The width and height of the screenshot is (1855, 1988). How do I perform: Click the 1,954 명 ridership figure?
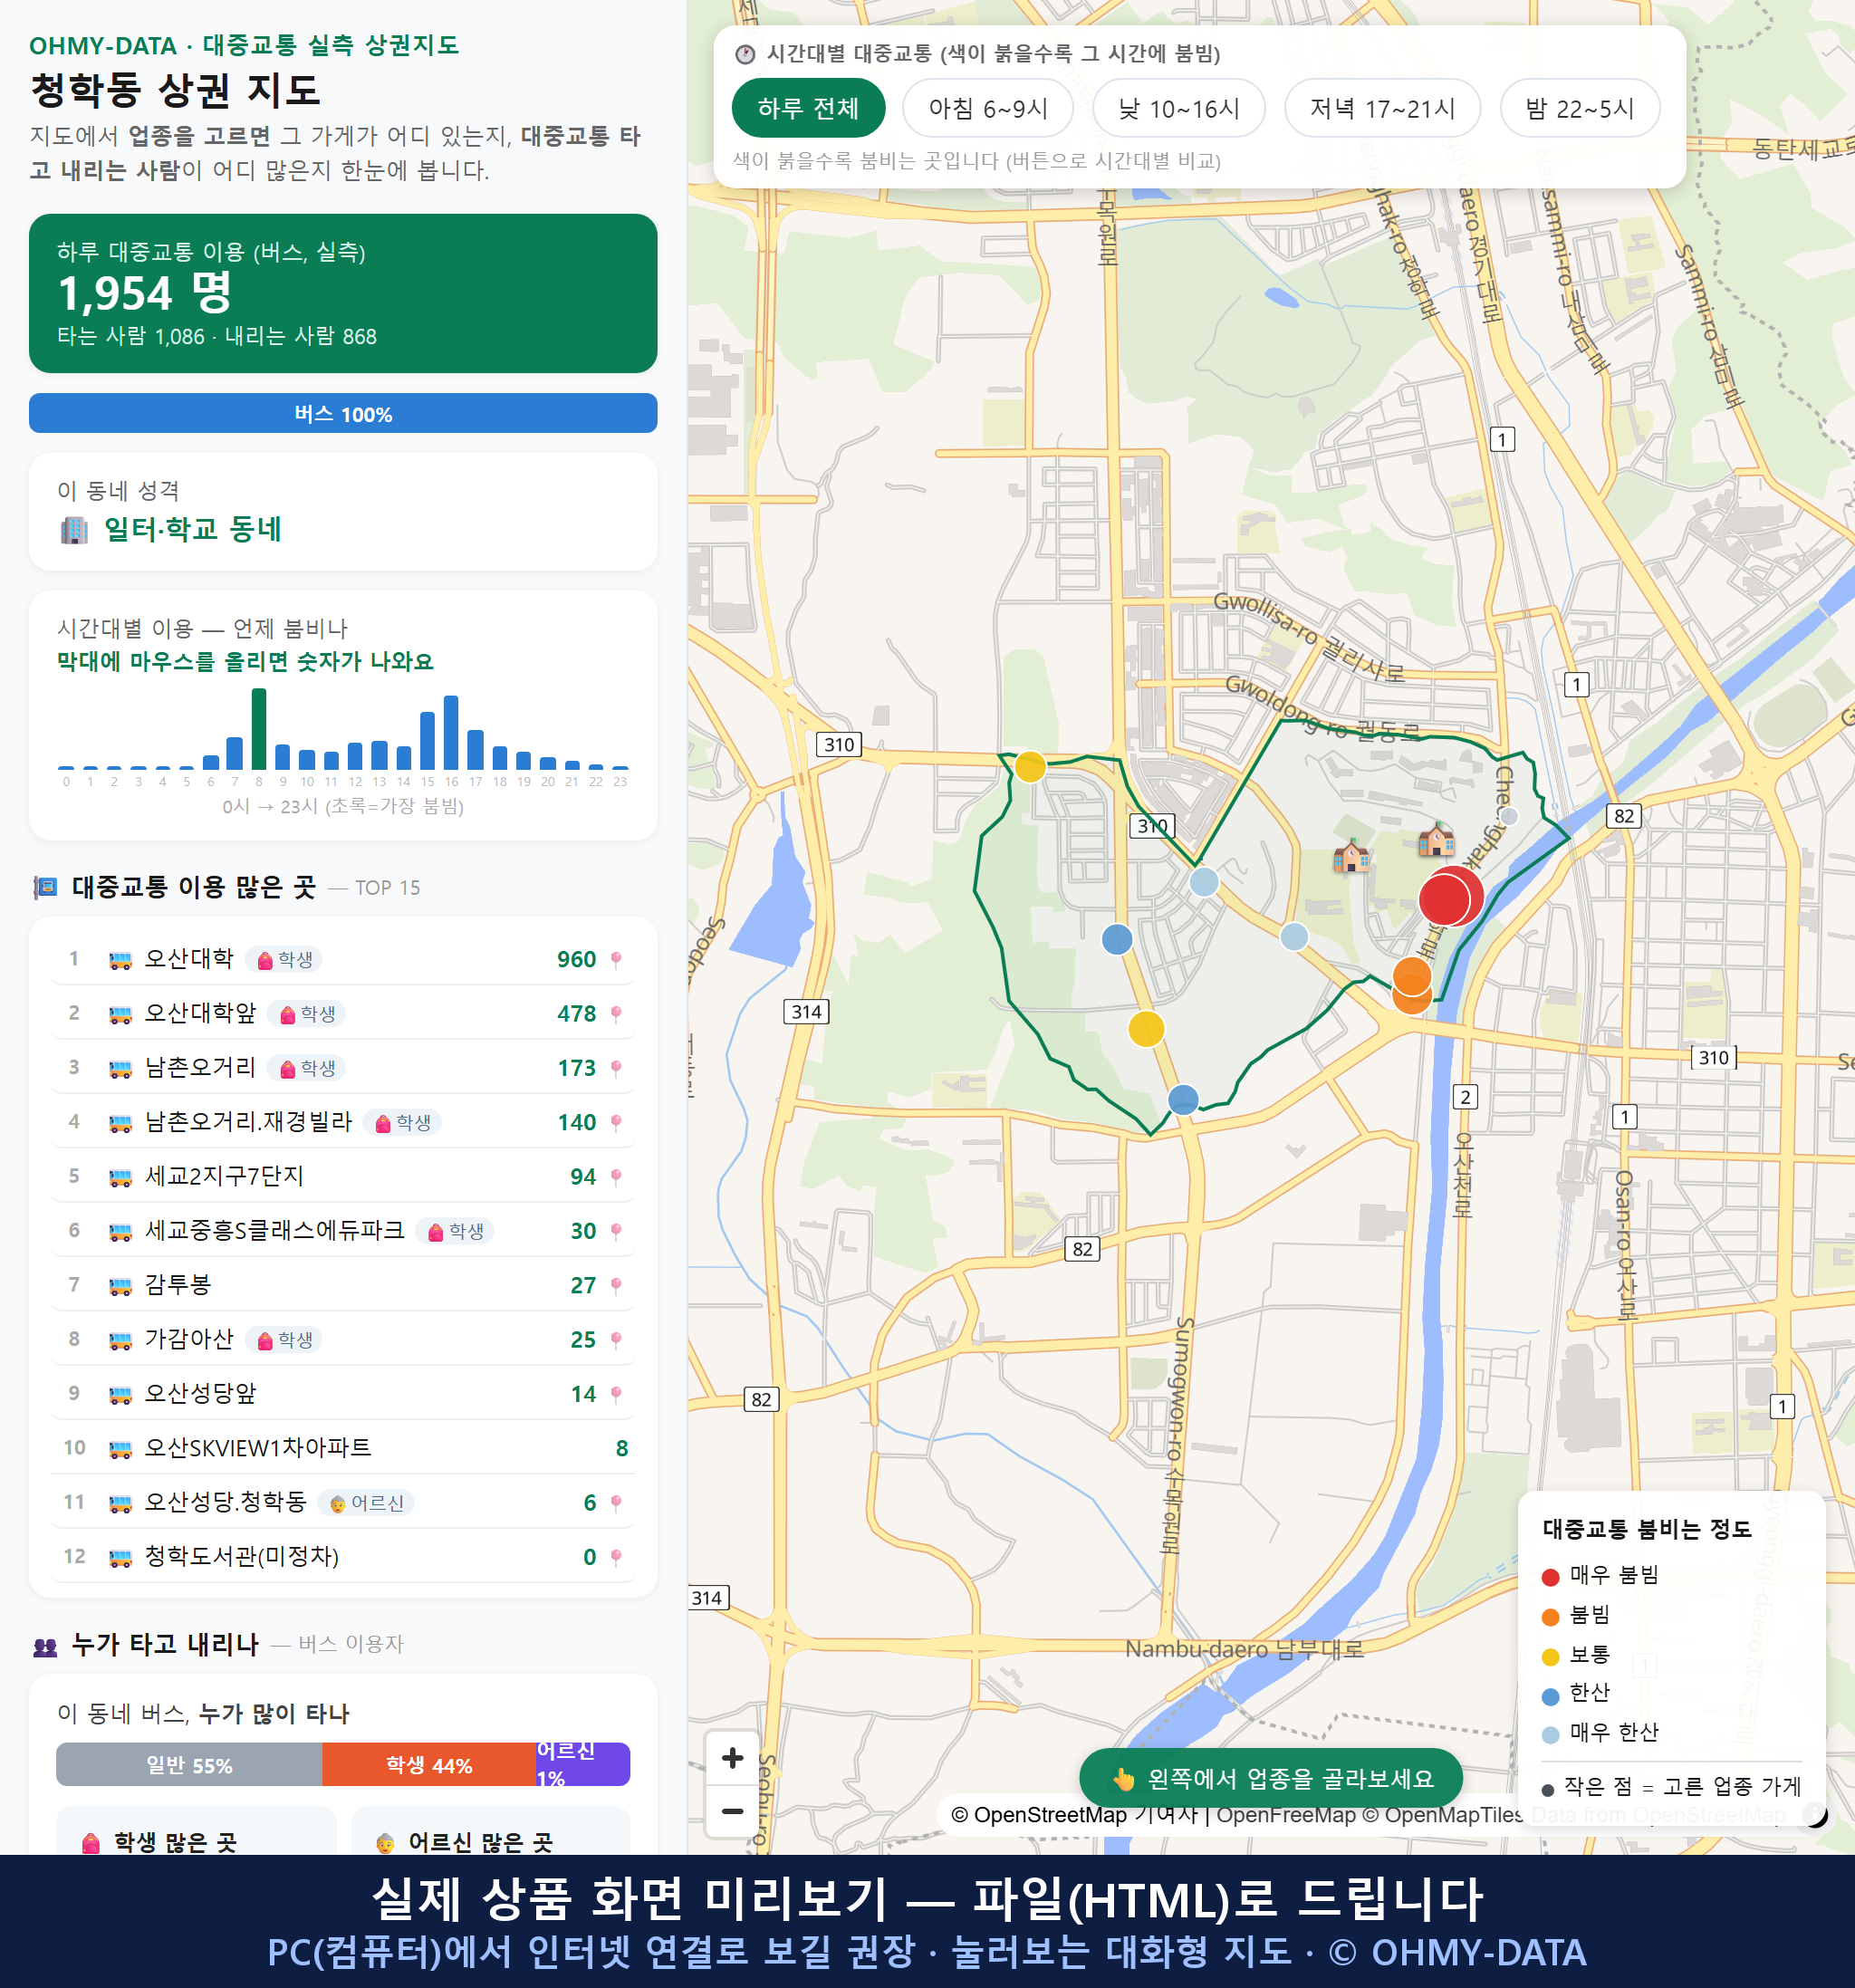145,293
